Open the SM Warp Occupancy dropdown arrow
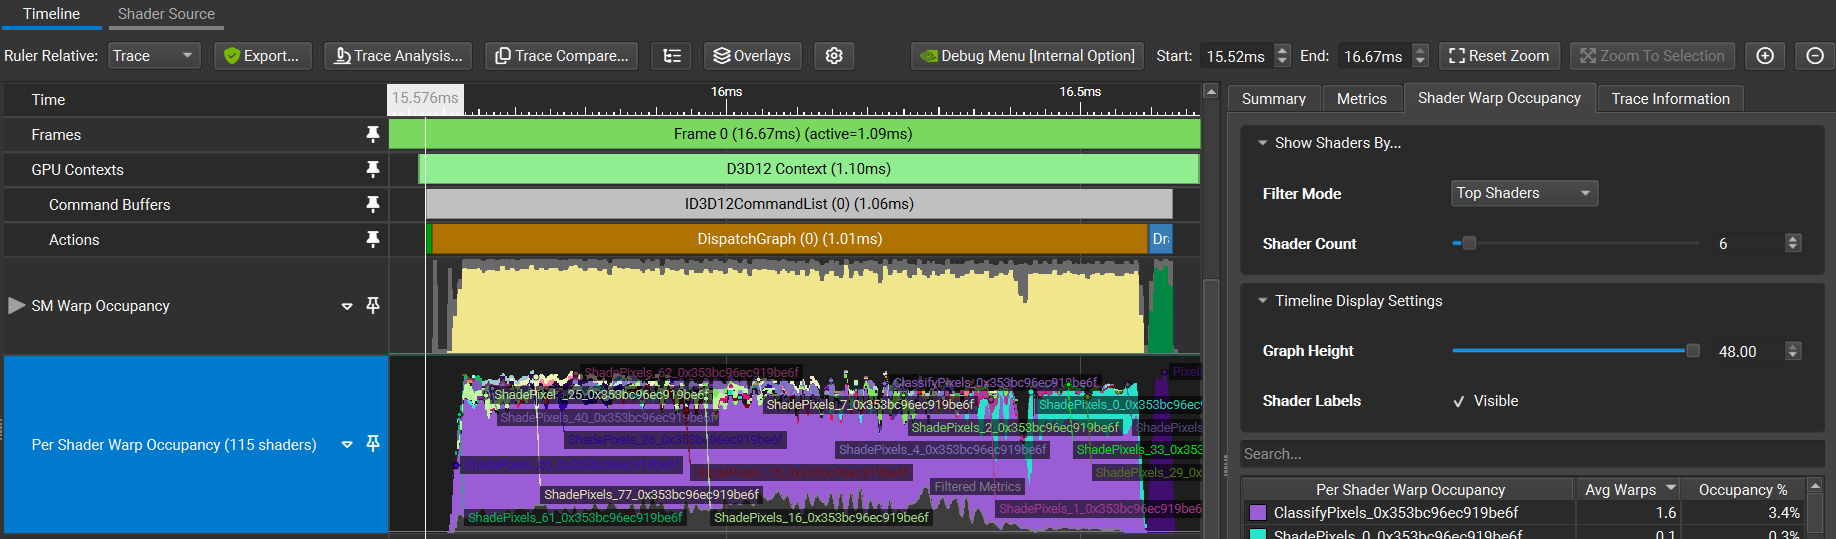Screen dimensions: 1836x539 pyautogui.click(x=347, y=306)
